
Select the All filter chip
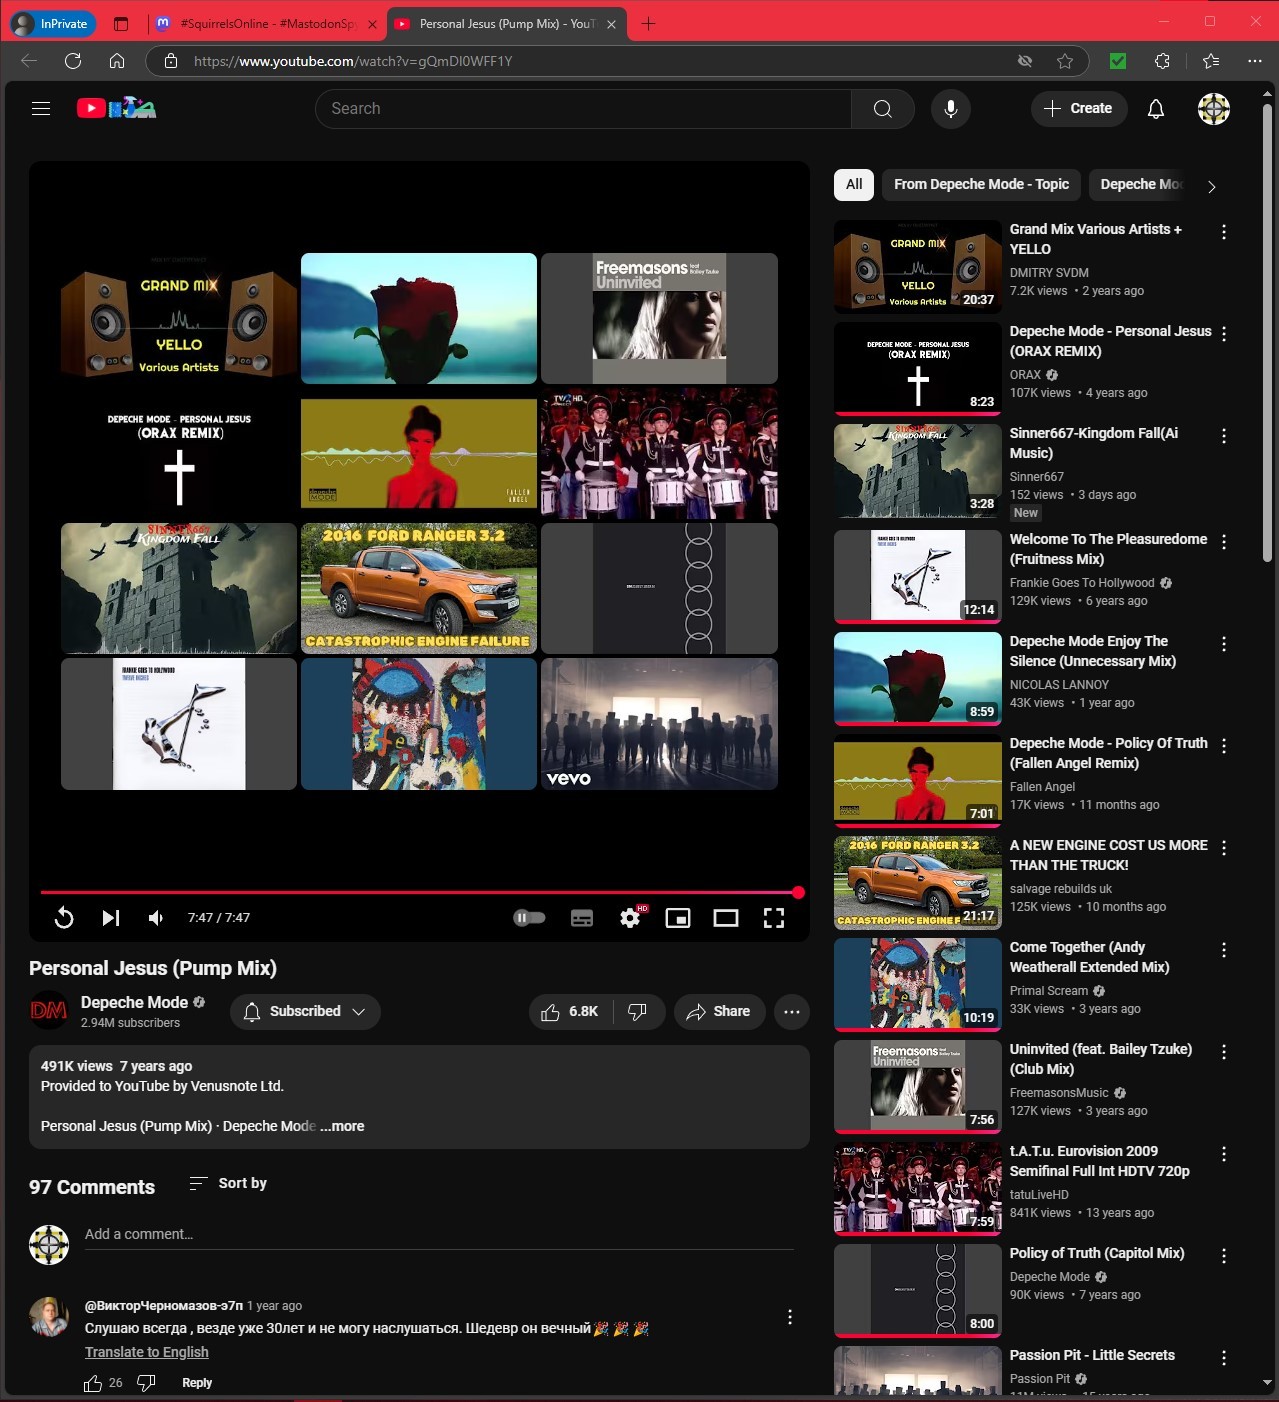[854, 184]
